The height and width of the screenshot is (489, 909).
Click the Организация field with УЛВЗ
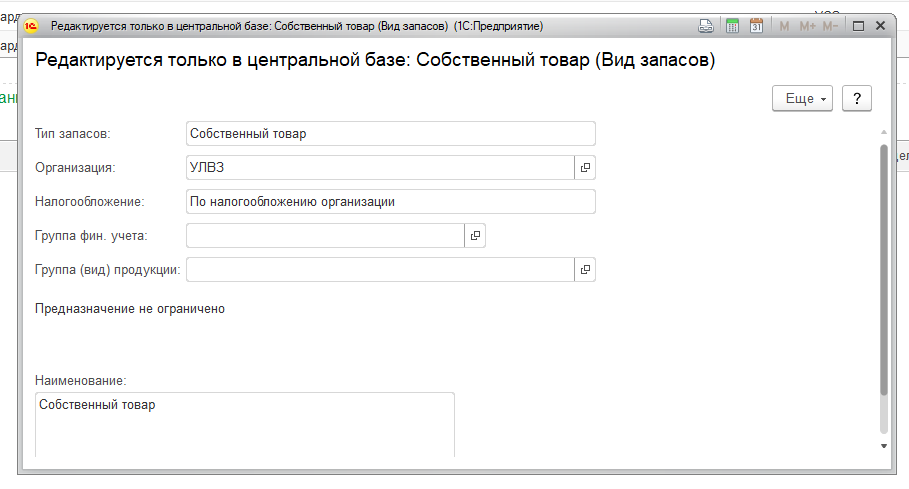[380, 167]
